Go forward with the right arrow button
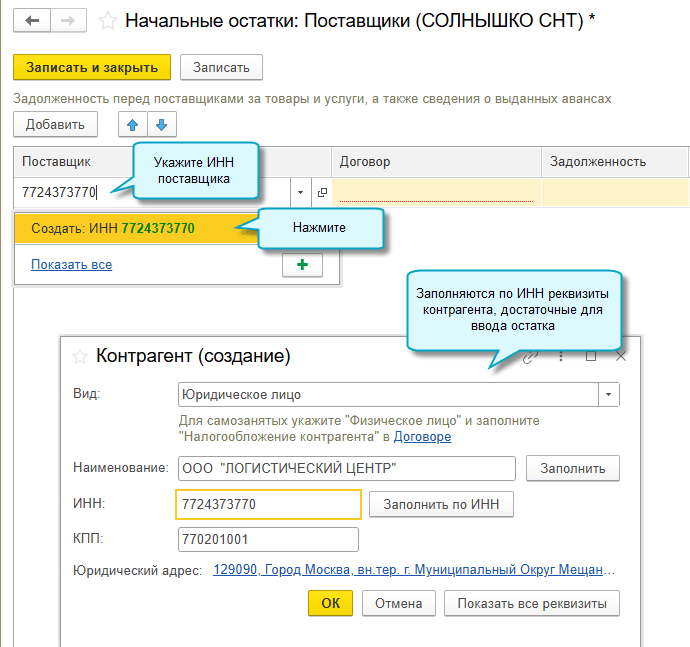This screenshot has width=690, height=647. point(68,20)
